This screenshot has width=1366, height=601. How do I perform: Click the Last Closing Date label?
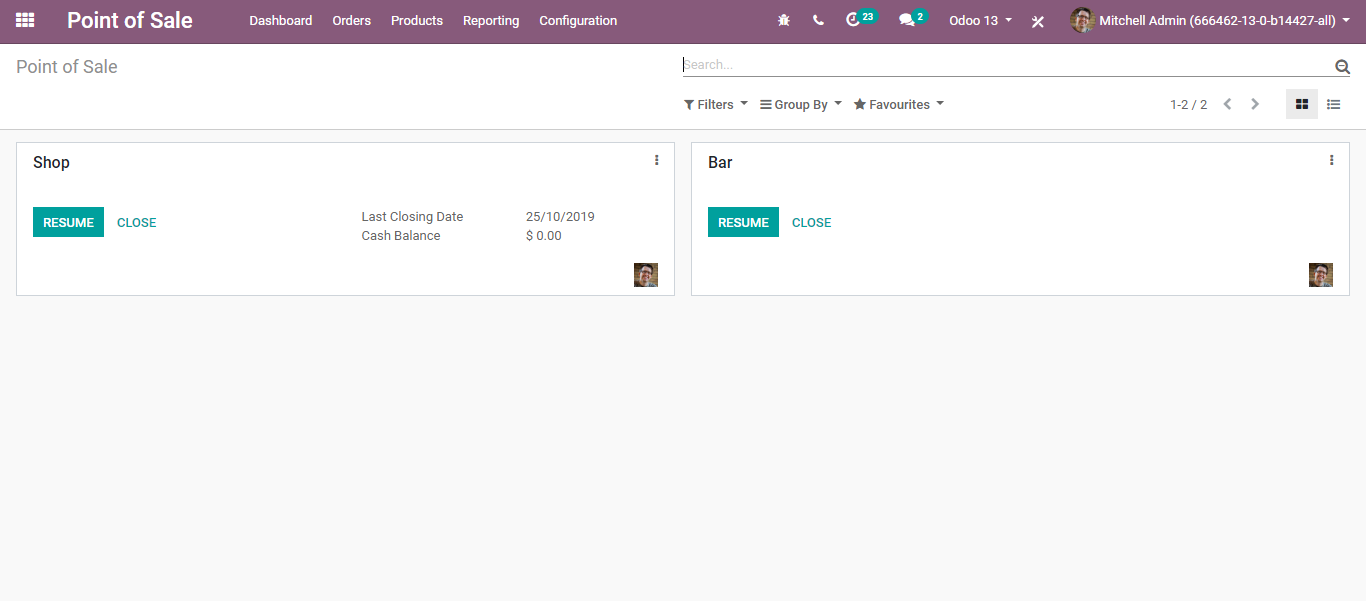[x=412, y=216]
